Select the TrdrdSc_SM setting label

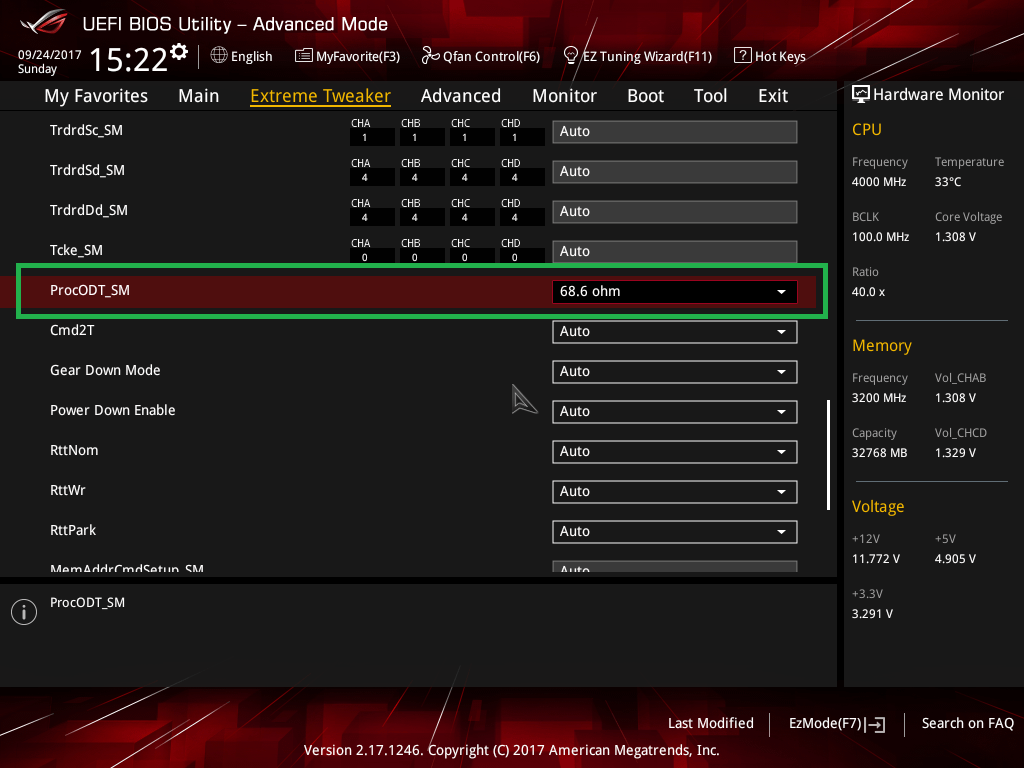86,130
